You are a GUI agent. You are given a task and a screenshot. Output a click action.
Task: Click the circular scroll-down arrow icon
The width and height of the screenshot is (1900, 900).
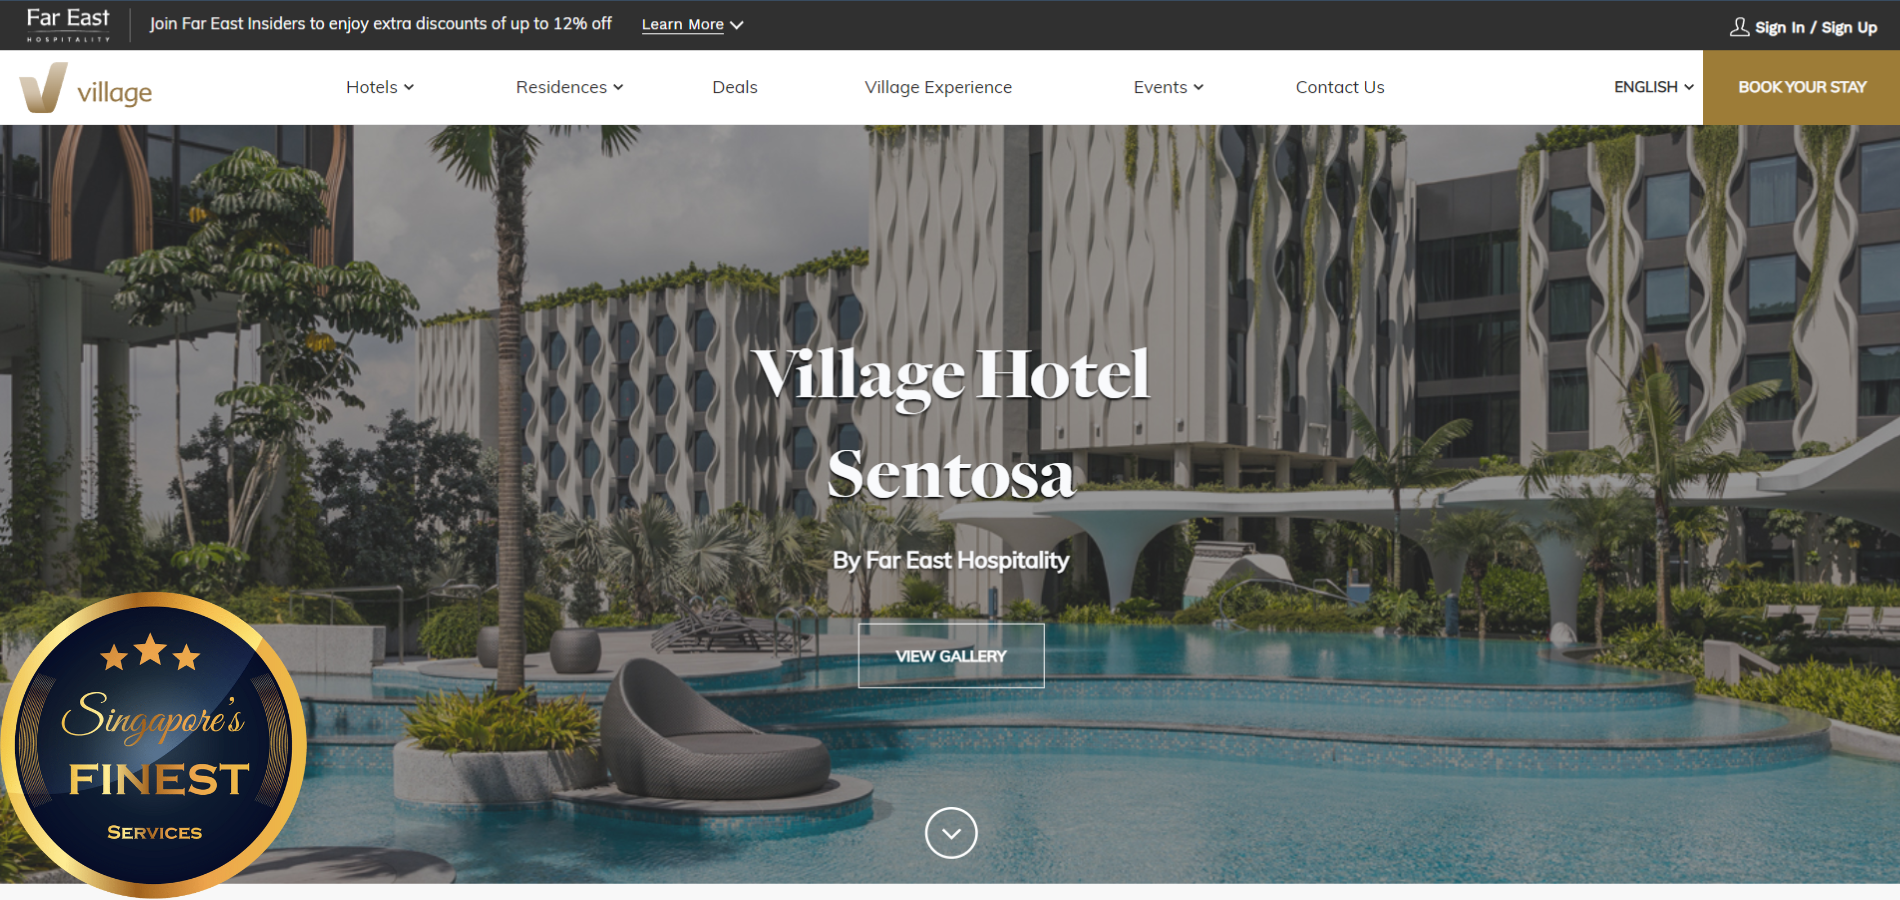pyautogui.click(x=951, y=832)
